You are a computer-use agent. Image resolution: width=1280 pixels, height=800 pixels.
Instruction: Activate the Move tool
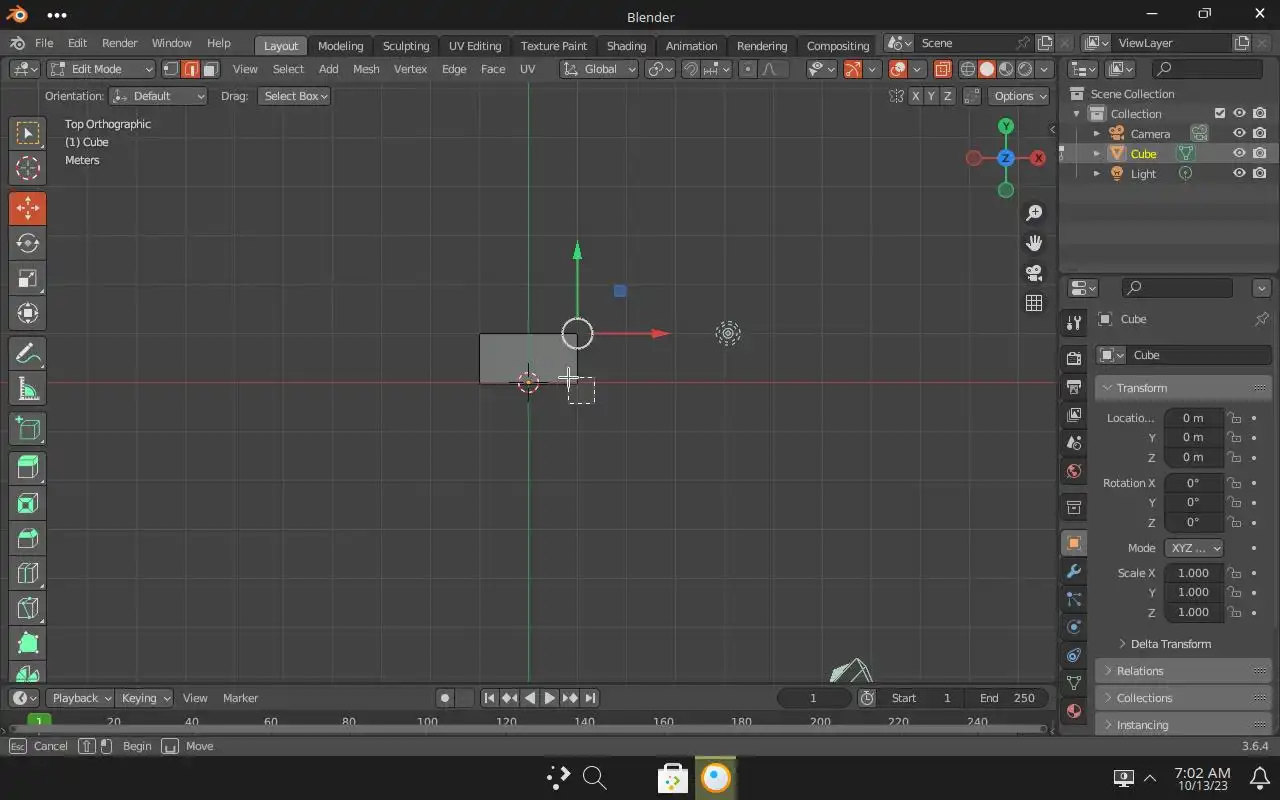(28, 209)
